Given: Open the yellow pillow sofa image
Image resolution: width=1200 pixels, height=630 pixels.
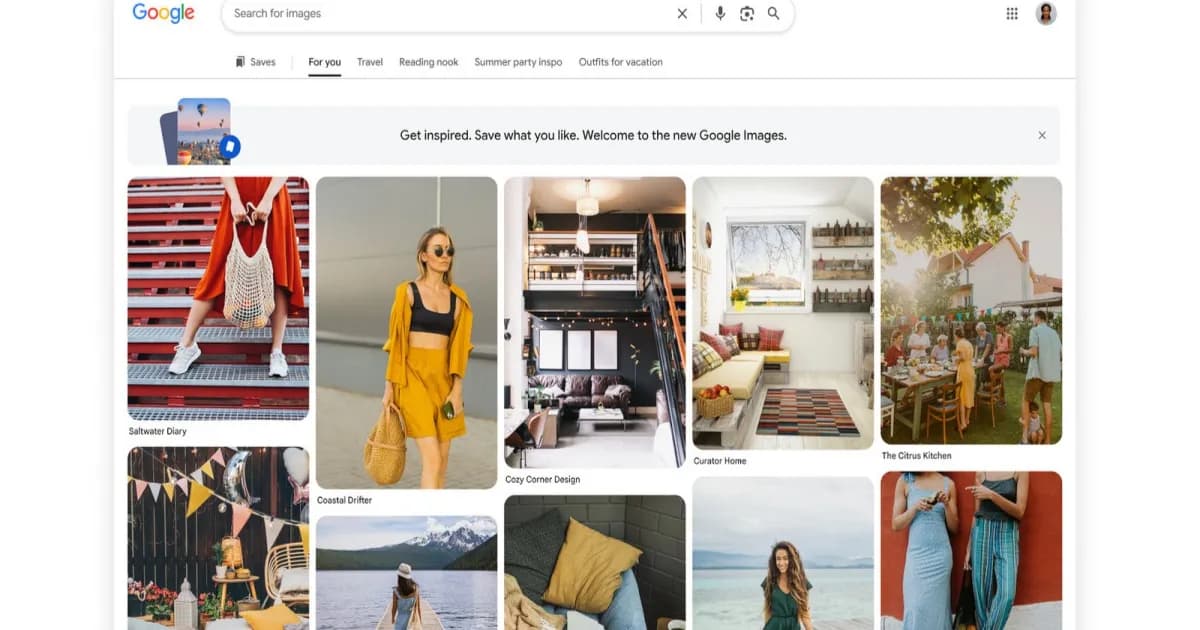Looking at the screenshot, I should [594, 562].
